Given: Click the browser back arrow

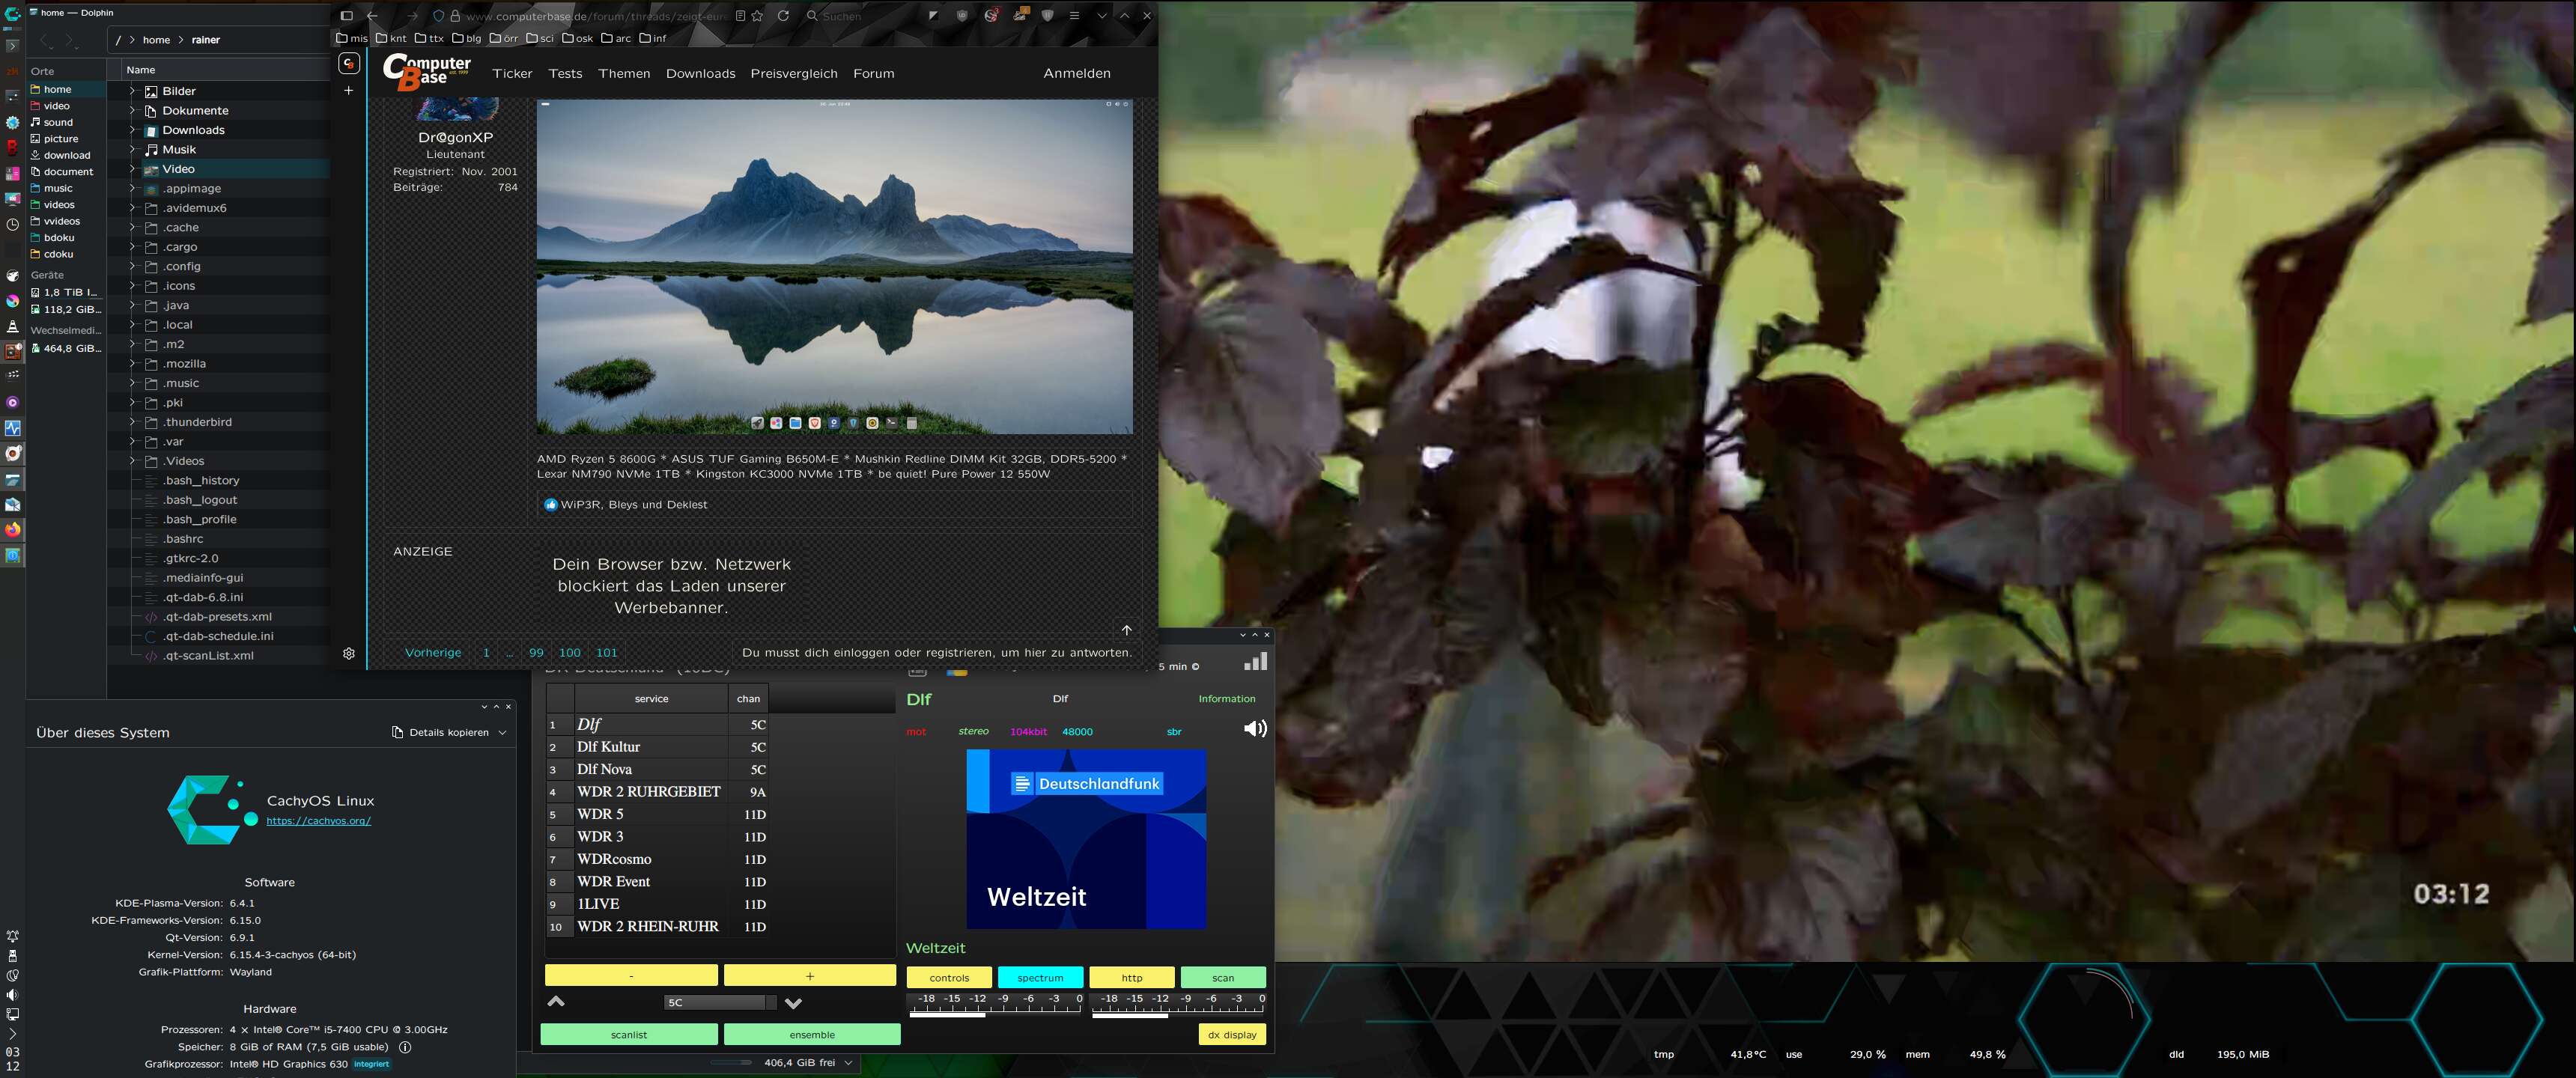Looking at the screenshot, I should (x=372, y=16).
